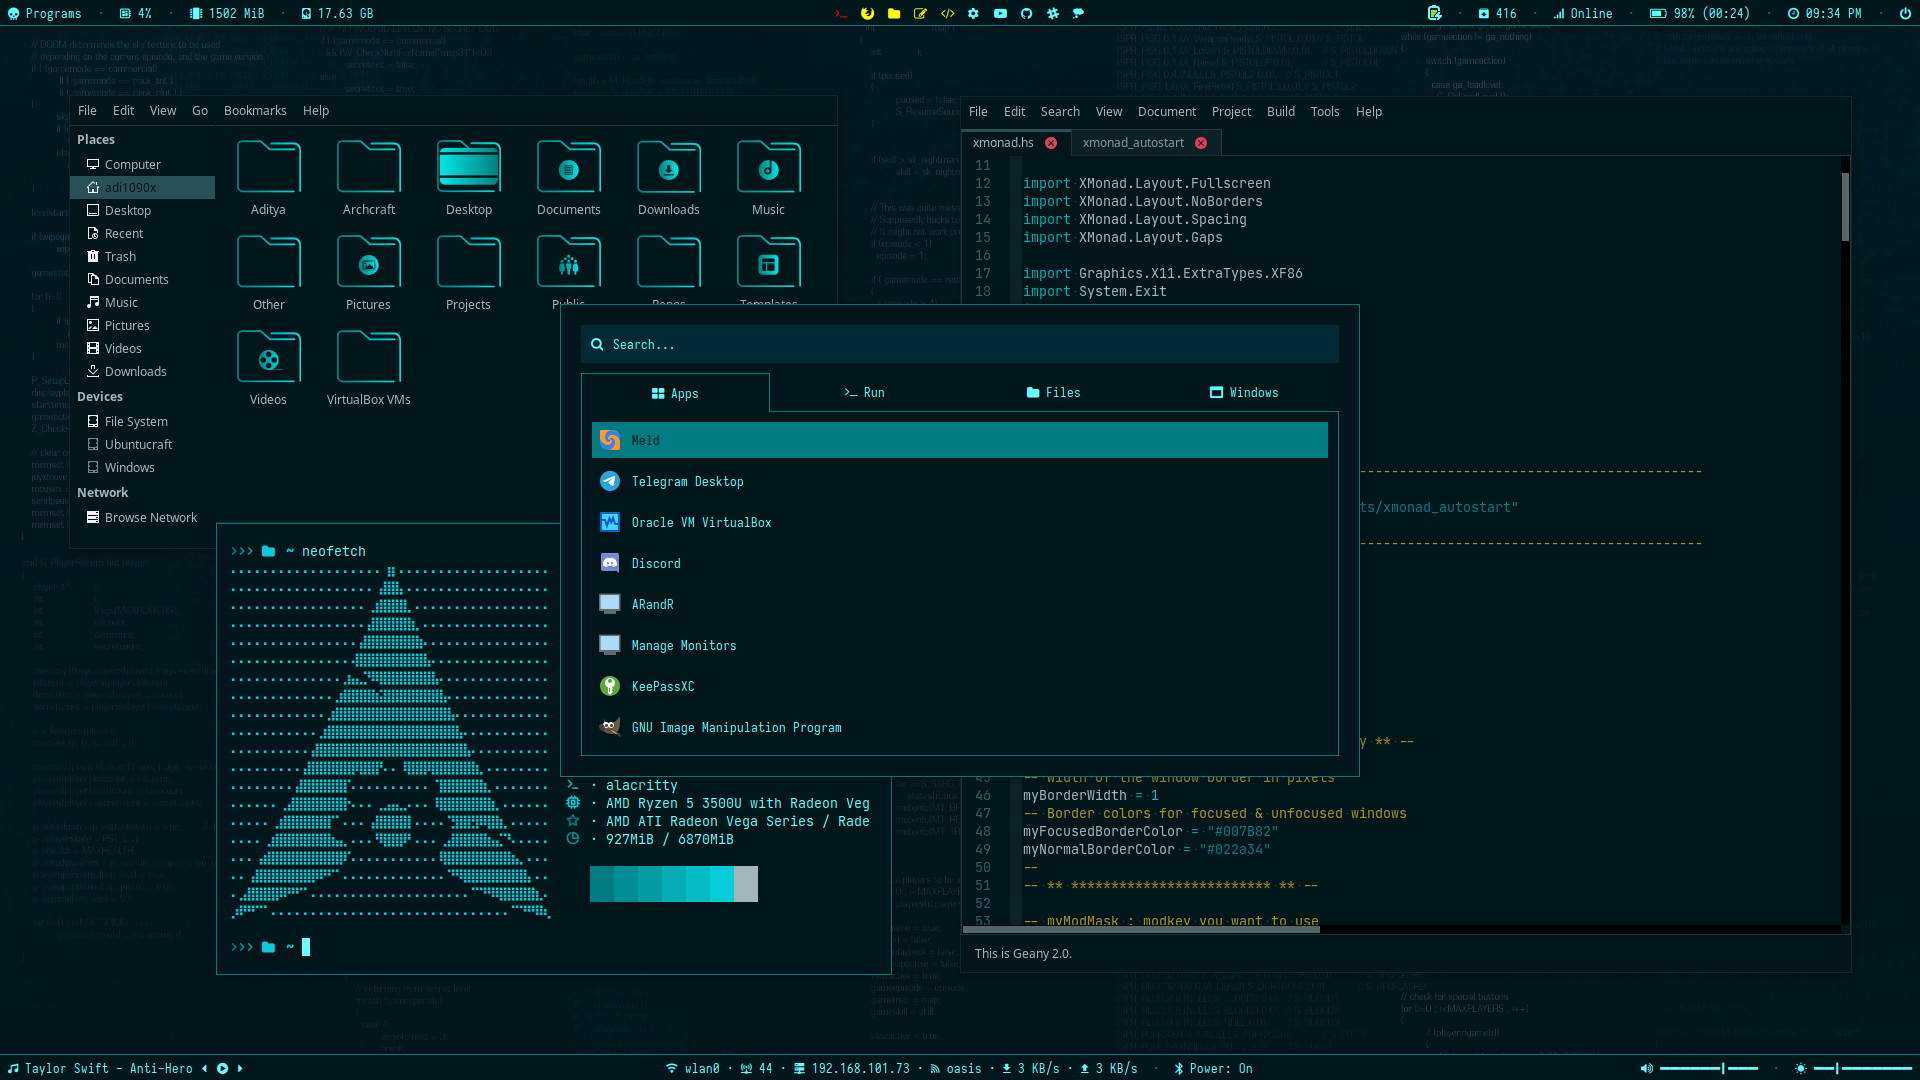Click the GitHub icon in top bar
The width and height of the screenshot is (1920, 1080).
coord(1026,13)
